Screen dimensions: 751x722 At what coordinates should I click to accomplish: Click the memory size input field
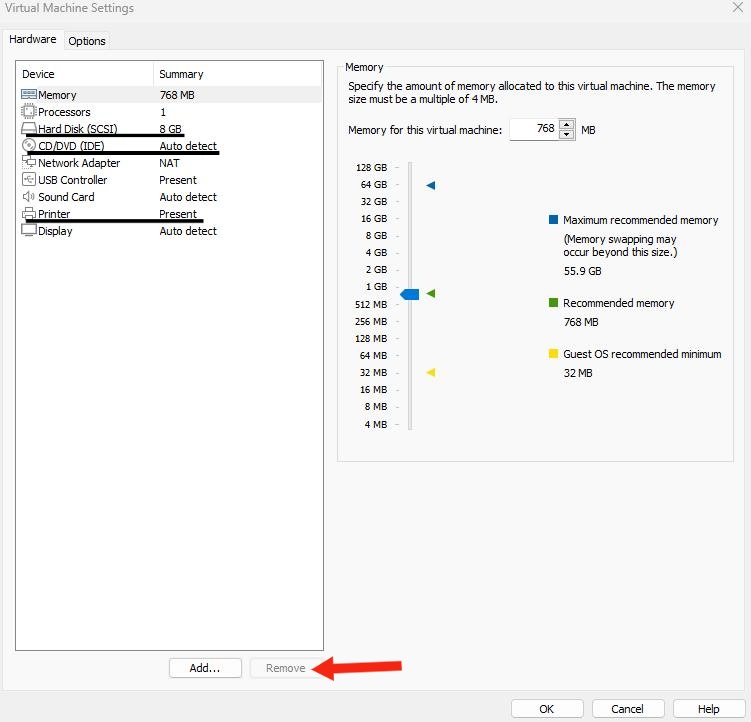pyautogui.click(x=533, y=129)
